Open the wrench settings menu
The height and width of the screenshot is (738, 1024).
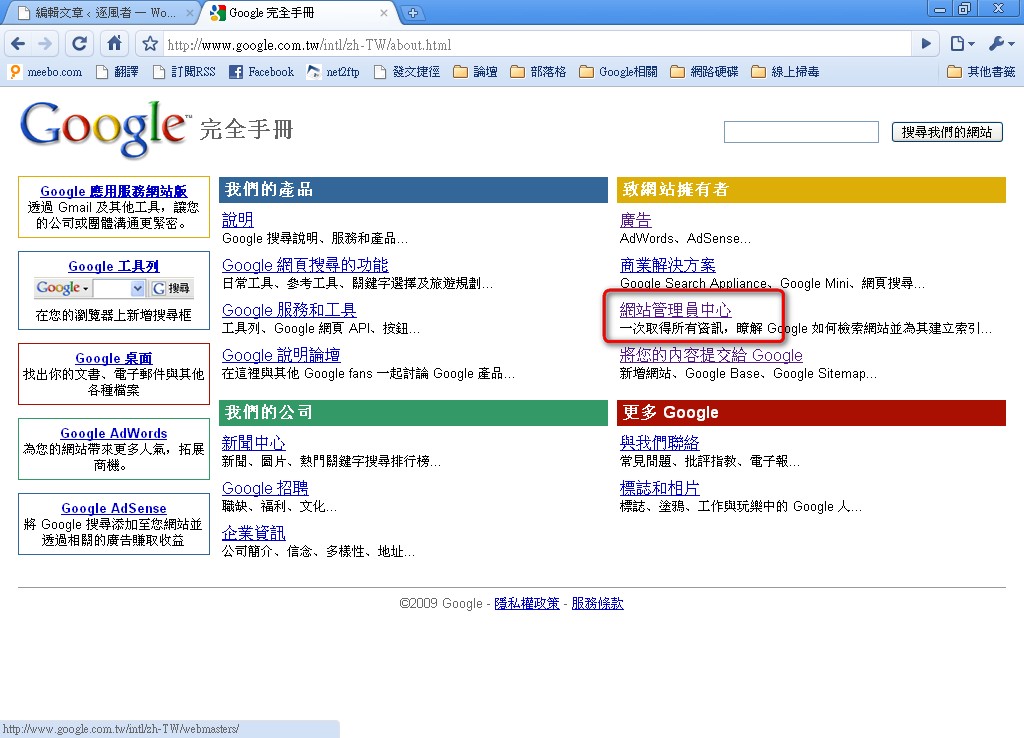click(1001, 44)
